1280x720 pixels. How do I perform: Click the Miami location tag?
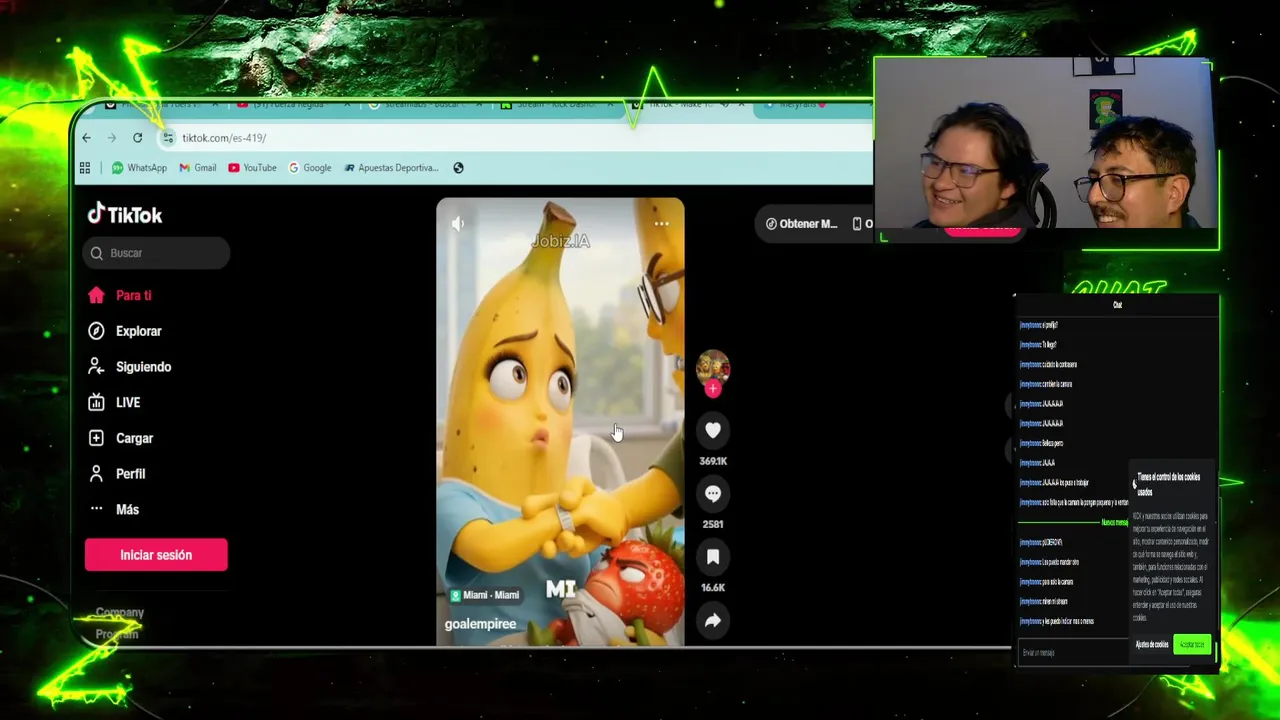point(485,595)
